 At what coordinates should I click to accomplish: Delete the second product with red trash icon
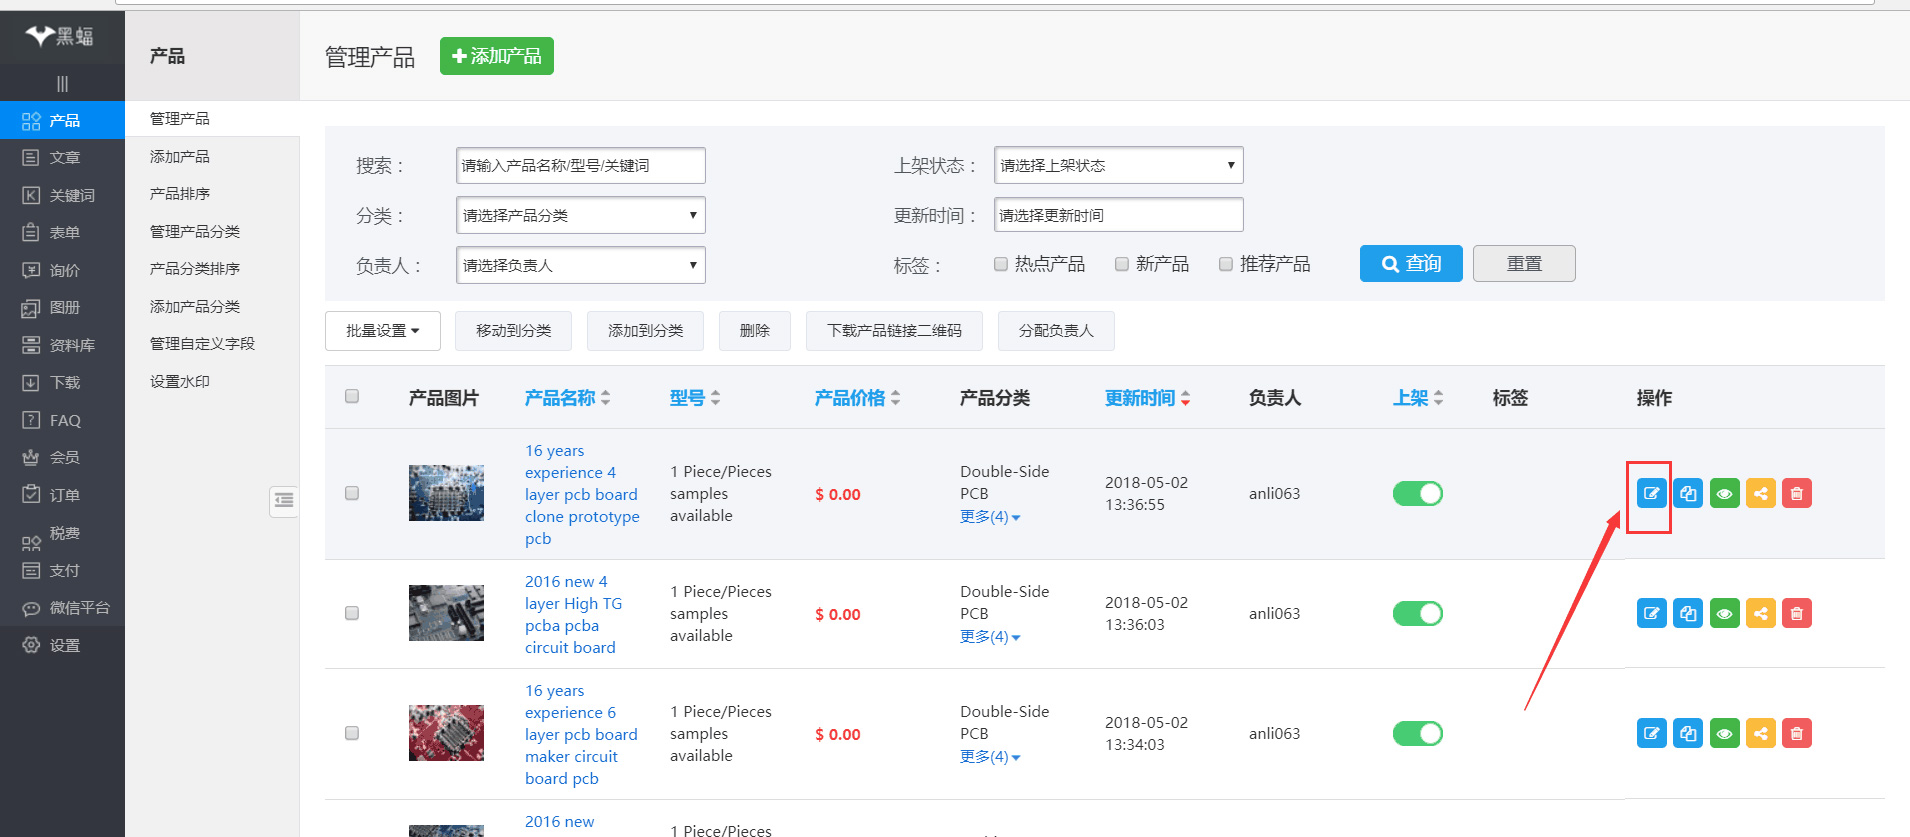[x=1796, y=614]
